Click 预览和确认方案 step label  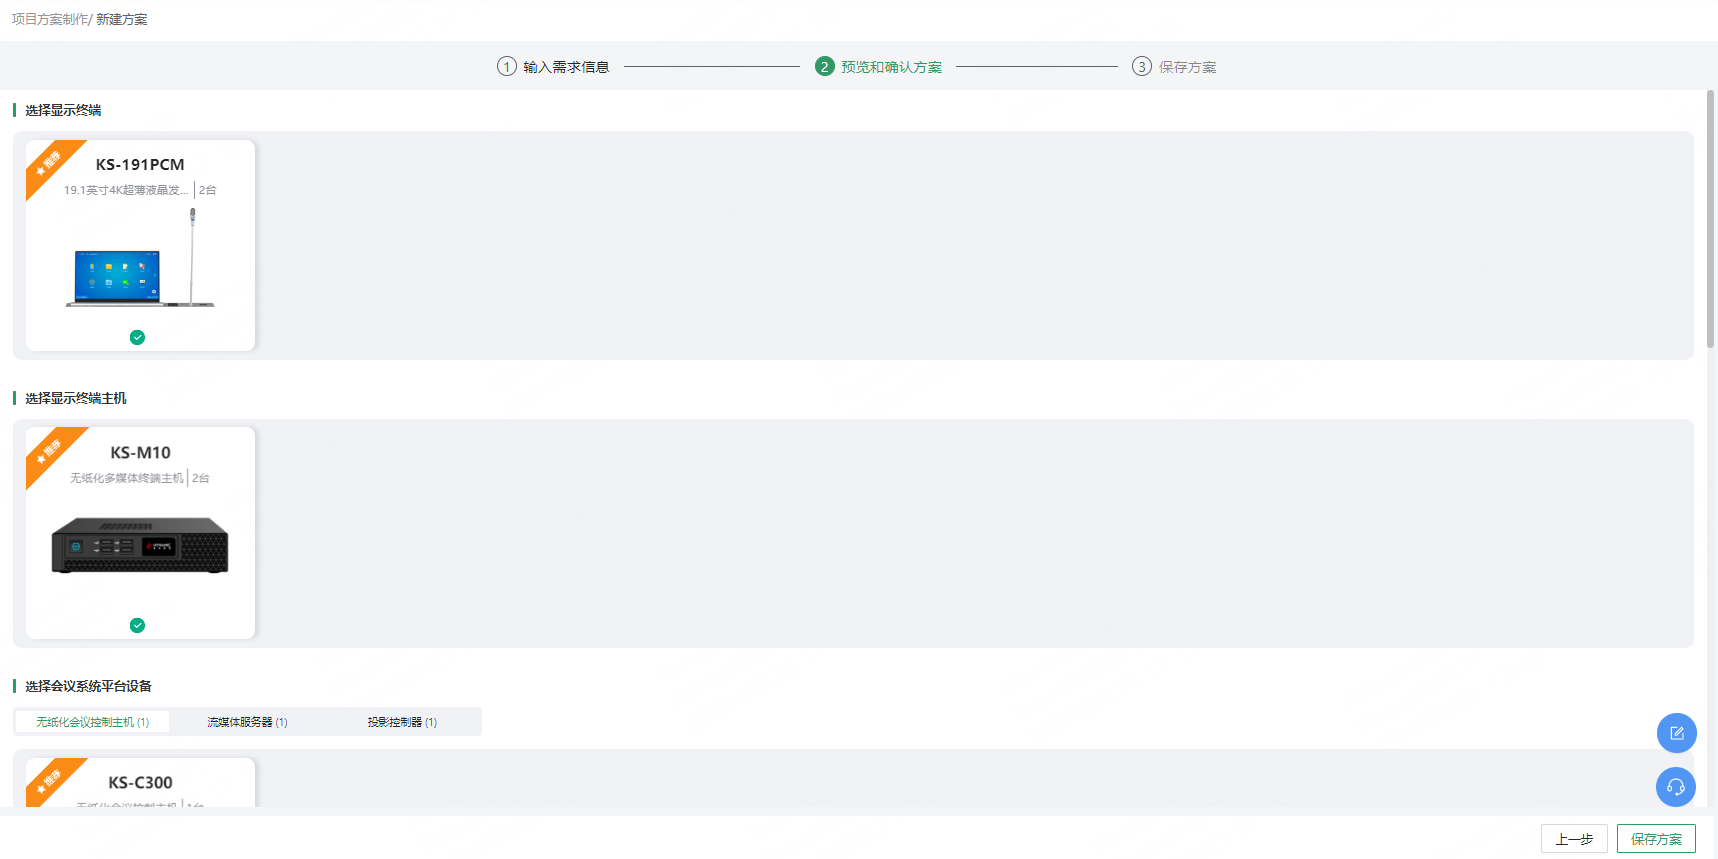(891, 67)
